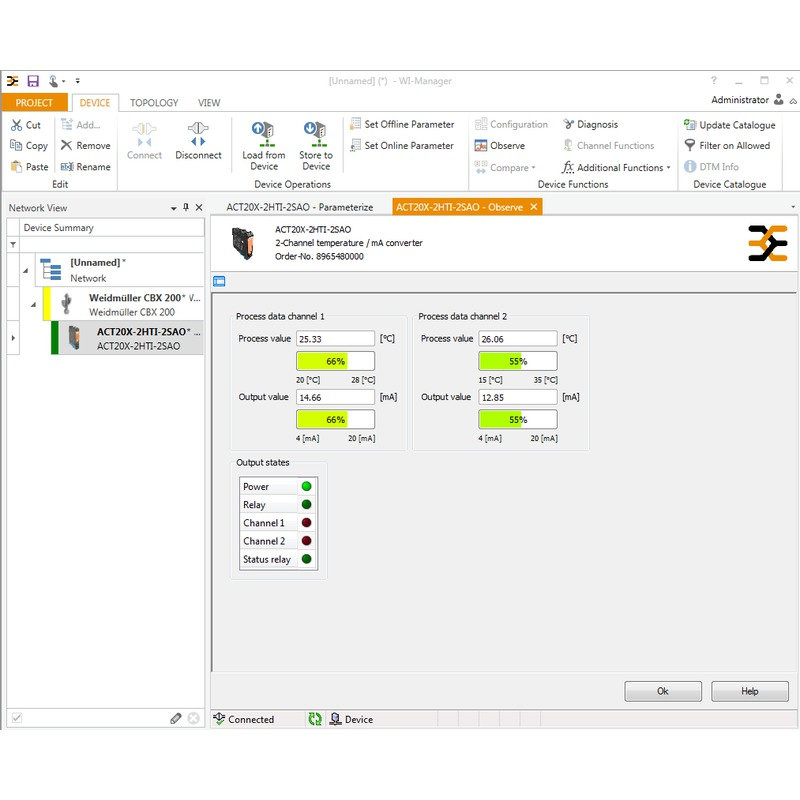Image resolution: width=800 pixels, height=800 pixels.
Task: Select the Weidmüller CBX 200 tree item
Action: point(123,305)
